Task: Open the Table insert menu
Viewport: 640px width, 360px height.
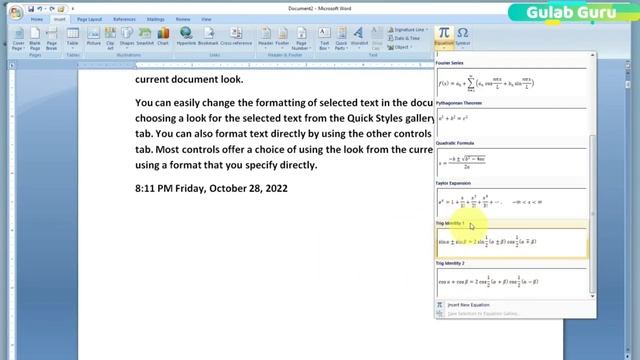Action: (x=73, y=38)
